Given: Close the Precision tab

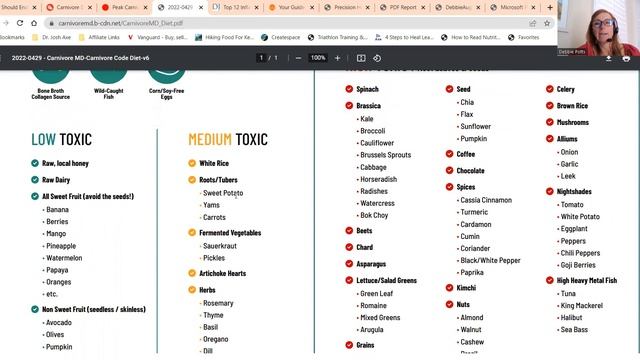Looking at the screenshot, I should tap(367, 7).
